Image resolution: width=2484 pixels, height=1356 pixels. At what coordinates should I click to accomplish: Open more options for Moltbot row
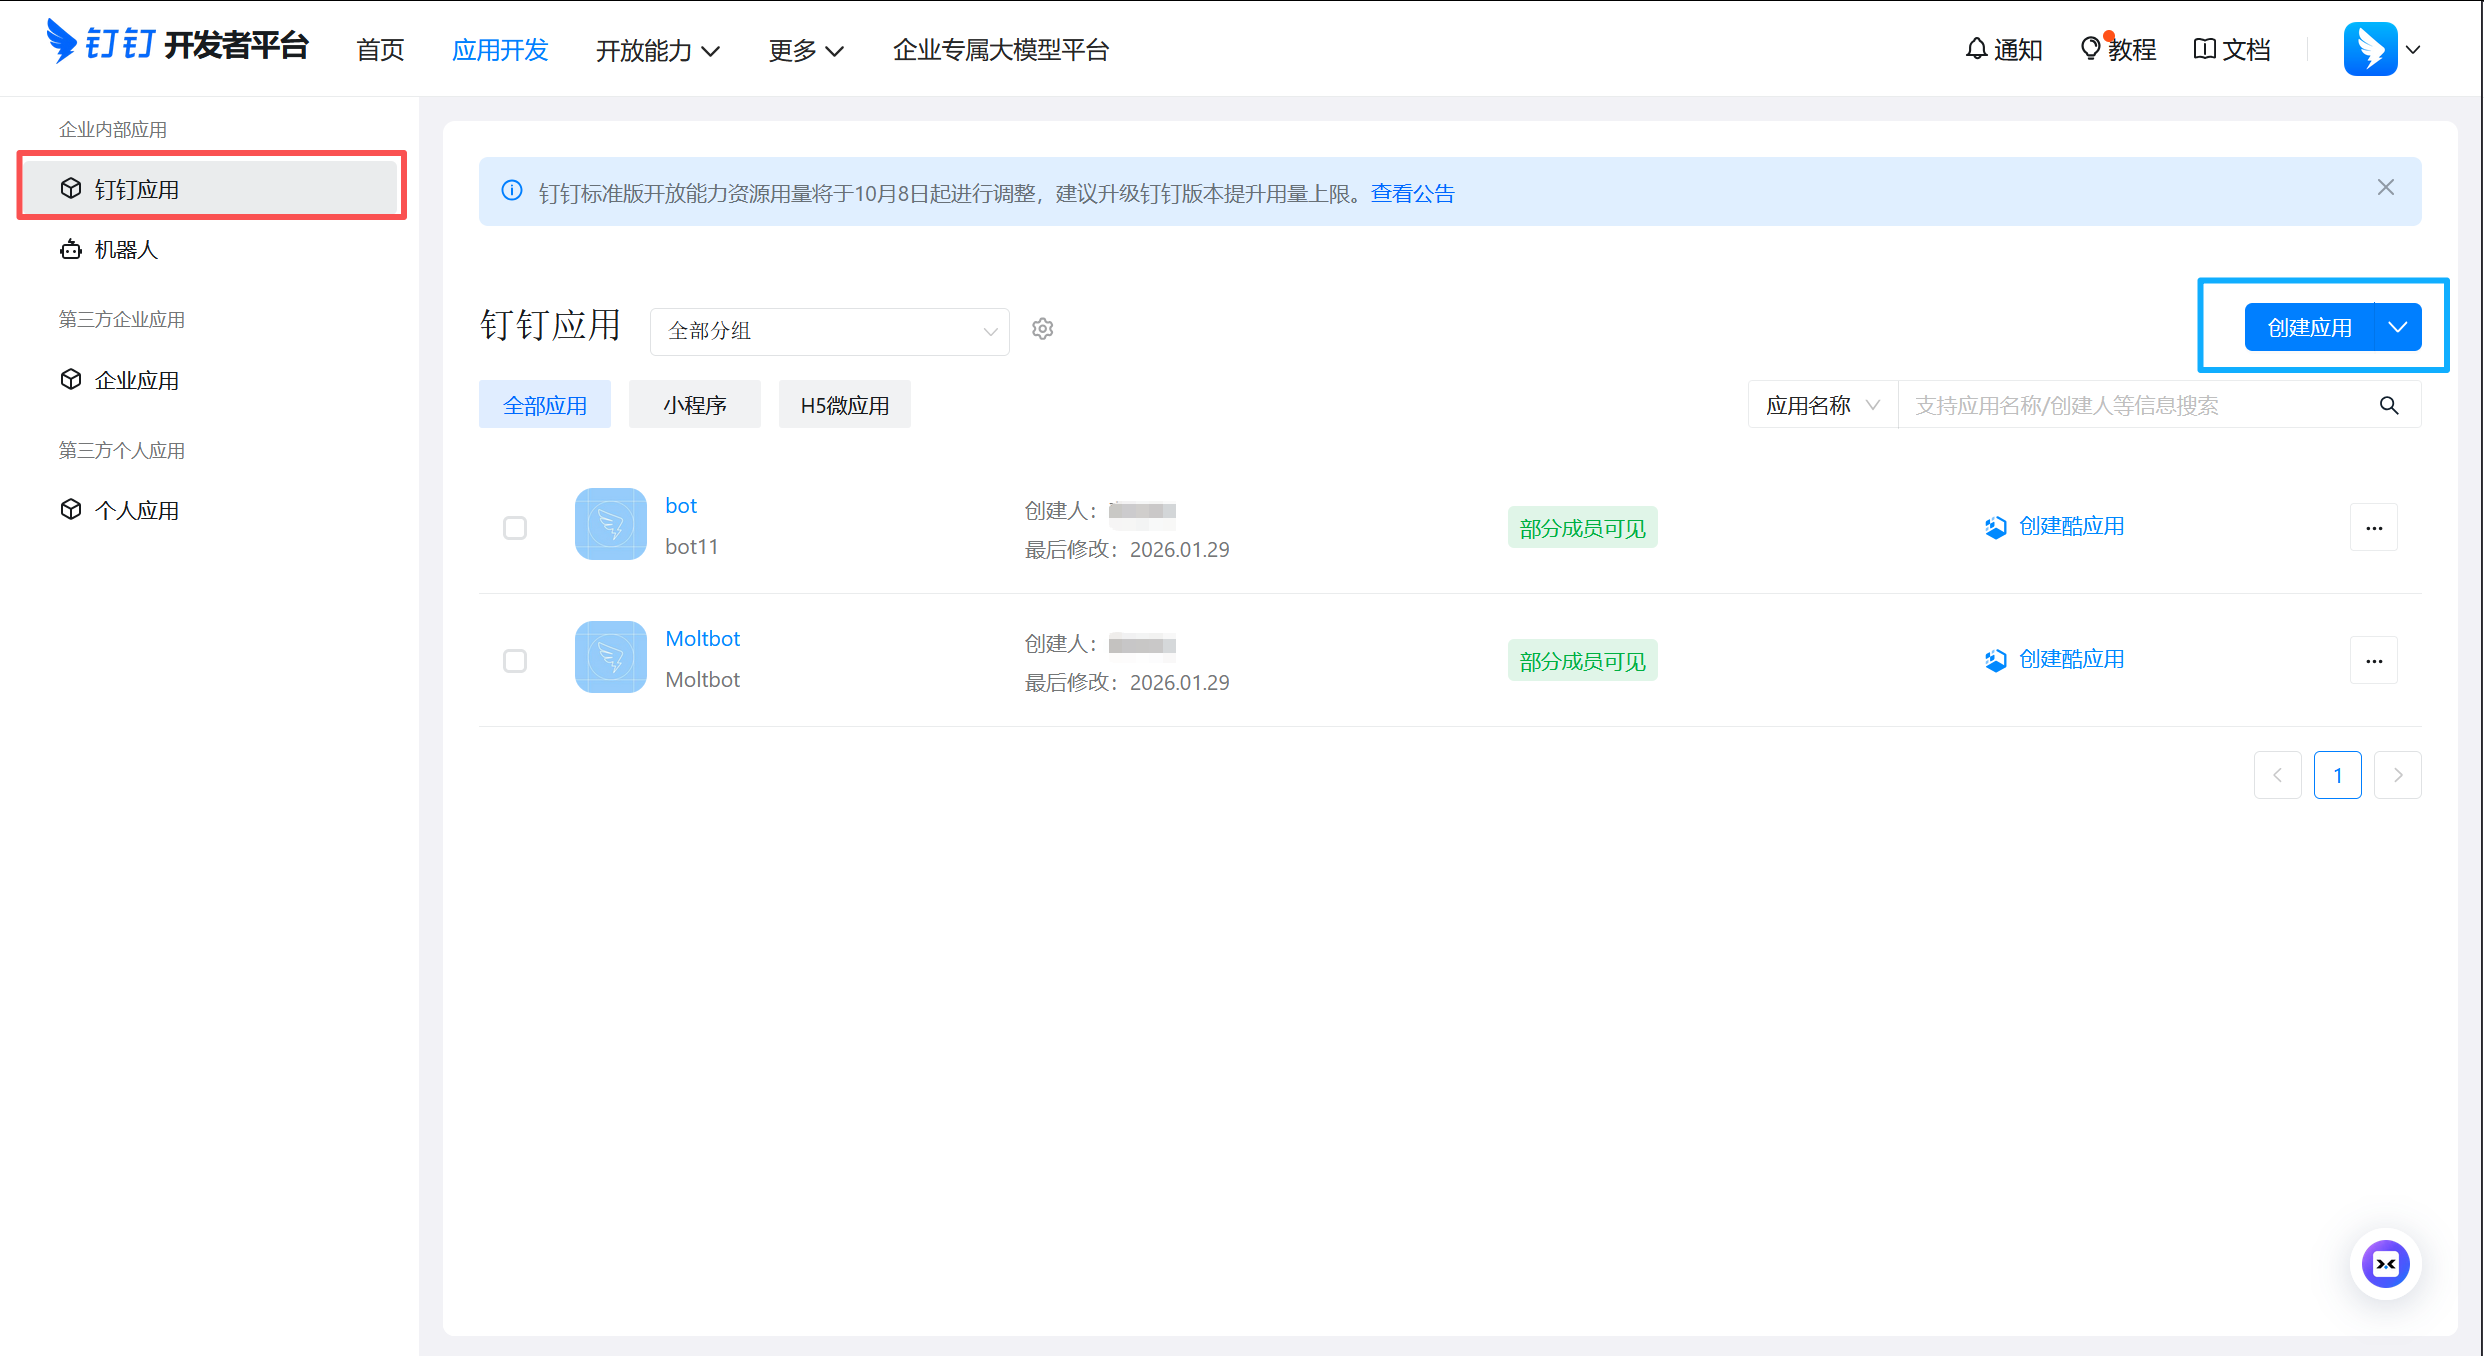(2374, 660)
